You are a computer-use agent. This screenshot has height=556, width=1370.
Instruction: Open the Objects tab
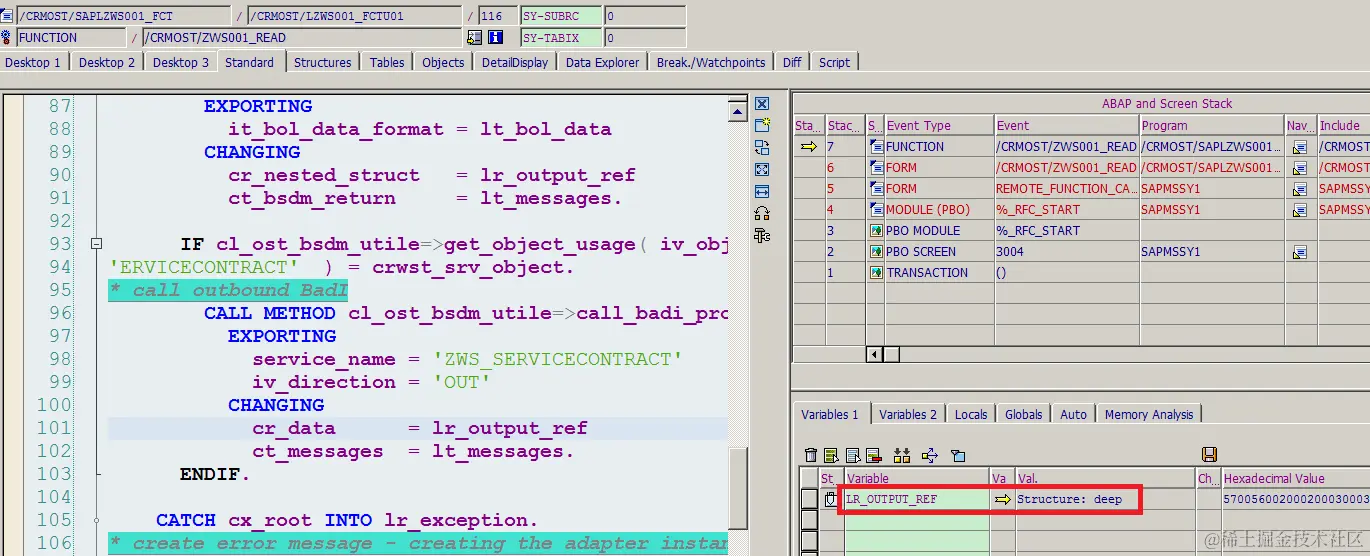443,62
